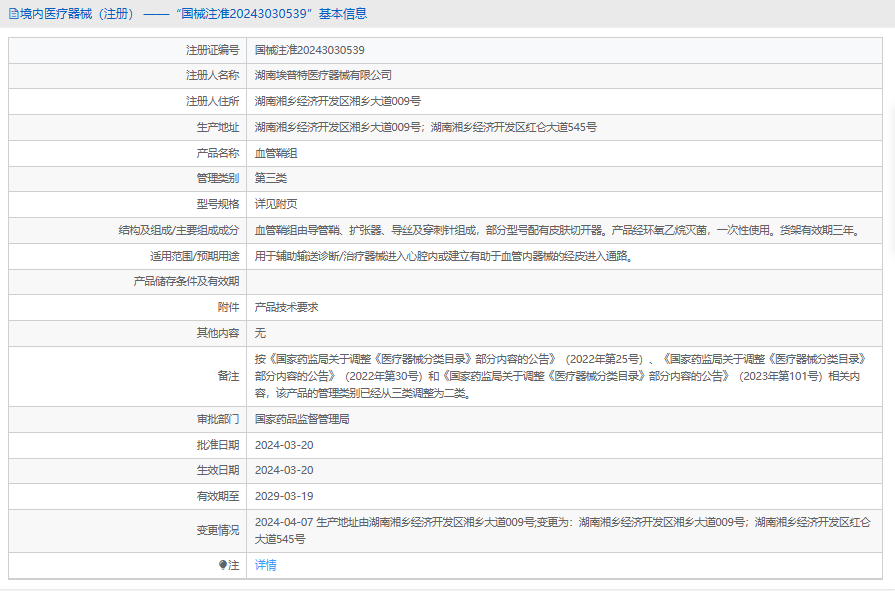895x591 pixels.
Task: Click the 结构及组成/主要组成成分 label
Action: [x=179, y=230]
